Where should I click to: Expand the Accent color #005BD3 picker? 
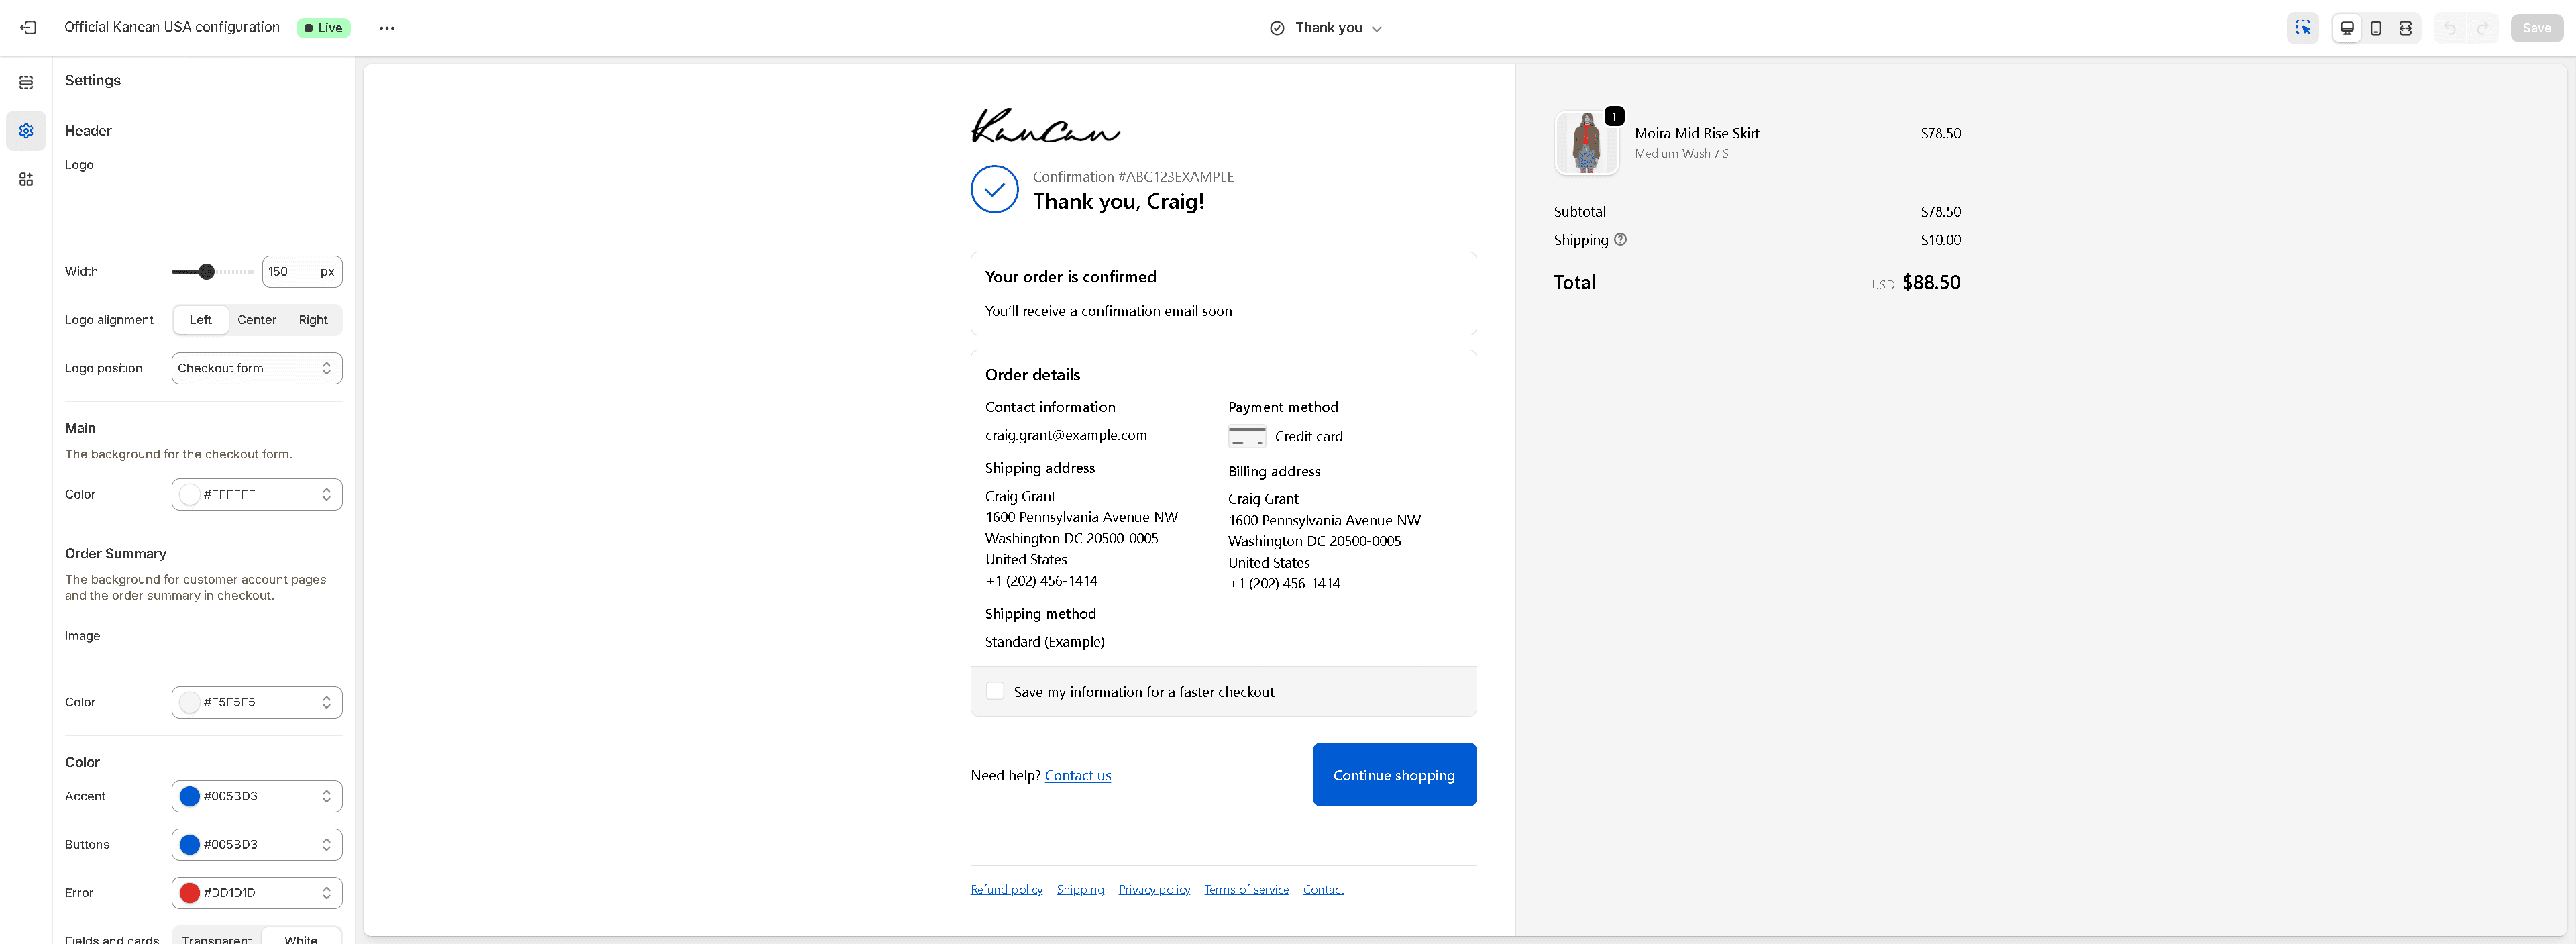[x=257, y=796]
